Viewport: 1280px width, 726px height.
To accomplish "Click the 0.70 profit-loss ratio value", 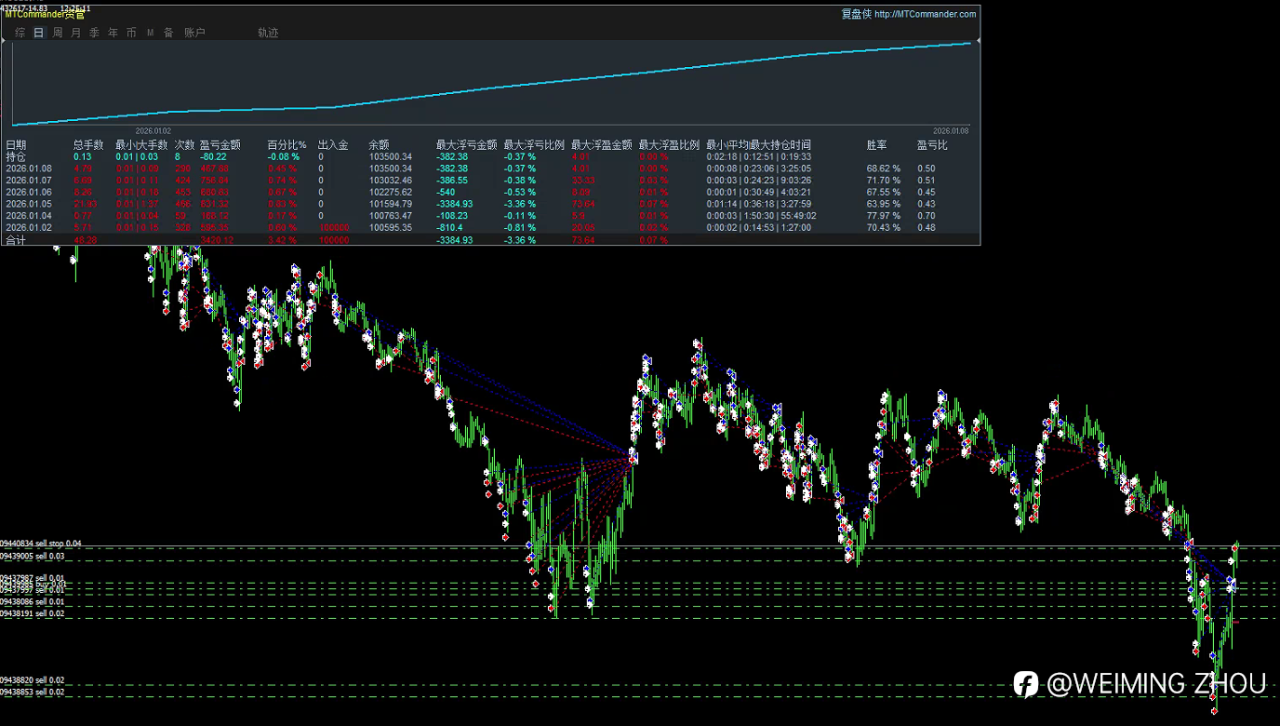I will coord(926,216).
